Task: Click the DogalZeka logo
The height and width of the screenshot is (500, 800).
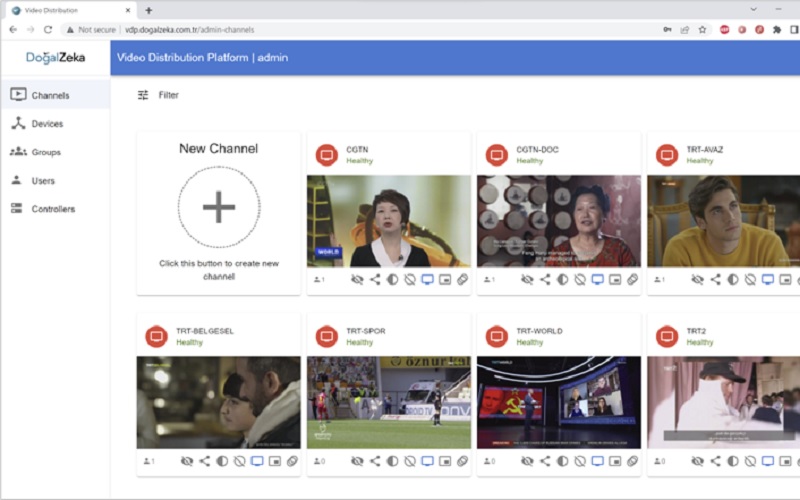Action: (x=55, y=58)
